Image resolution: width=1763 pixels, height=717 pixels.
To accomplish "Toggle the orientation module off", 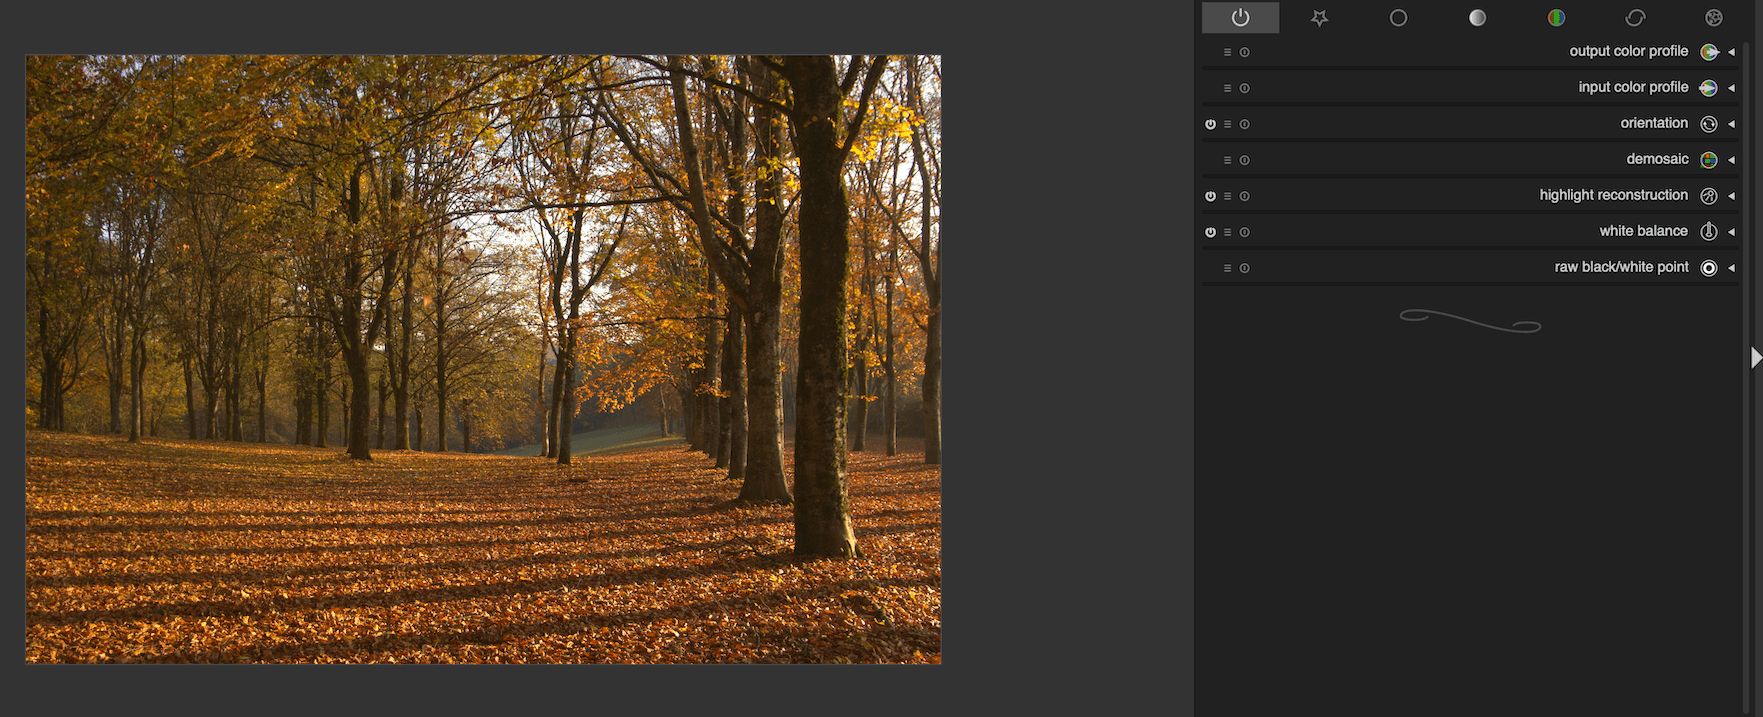I will pyautogui.click(x=1210, y=124).
